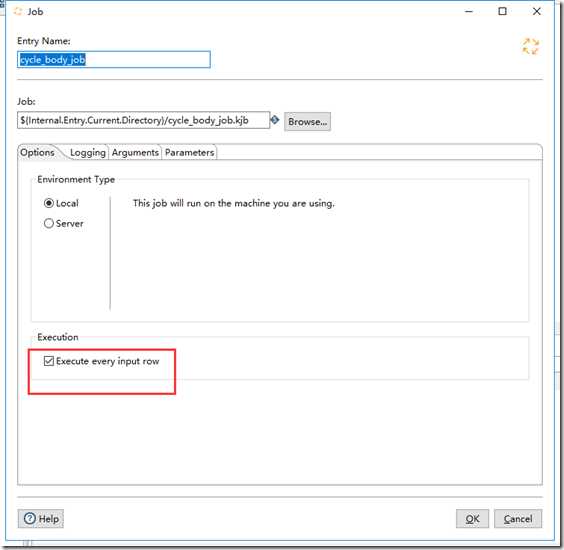Click the 'Environment Type' group label
This screenshot has width=564, height=550.
click(76, 179)
